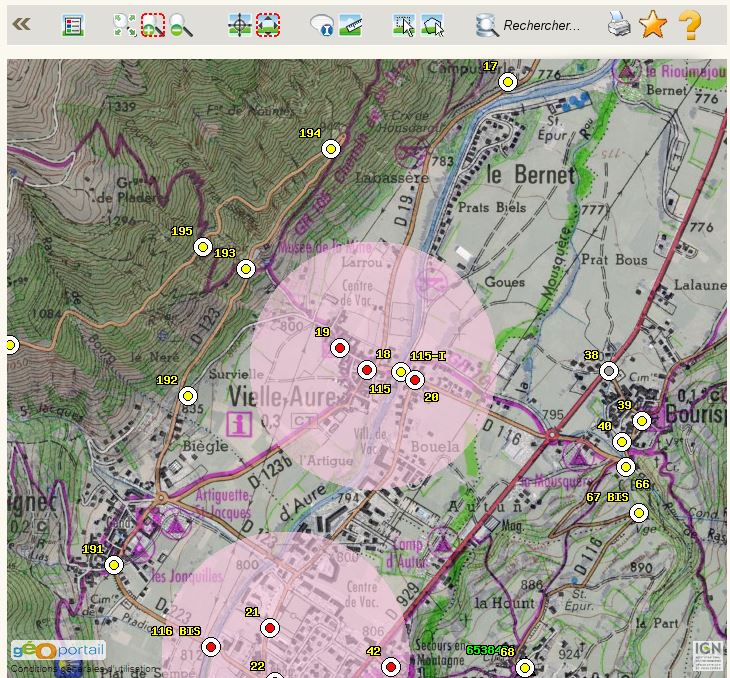Click the 'Lalaune' map label
The height and width of the screenshot is (678, 730).
click(700, 284)
